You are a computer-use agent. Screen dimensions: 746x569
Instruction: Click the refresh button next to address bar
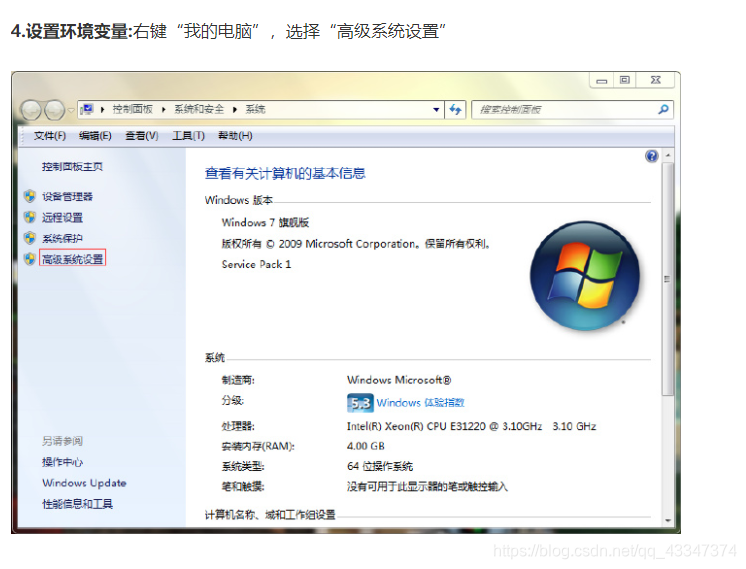click(455, 110)
